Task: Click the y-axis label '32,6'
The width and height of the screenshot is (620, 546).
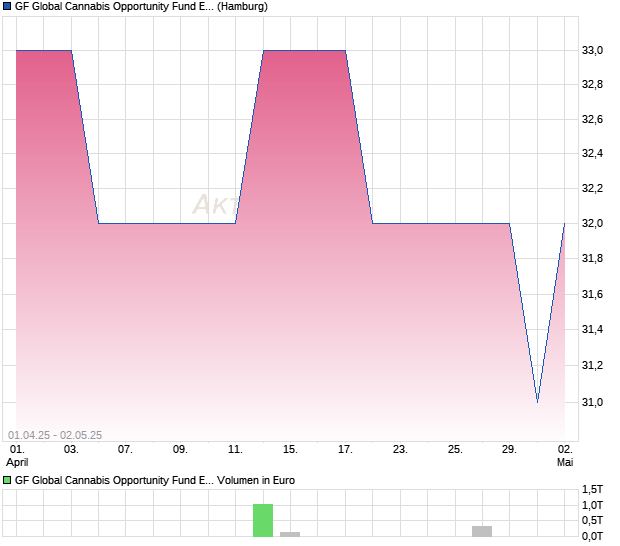Action: click(x=592, y=119)
